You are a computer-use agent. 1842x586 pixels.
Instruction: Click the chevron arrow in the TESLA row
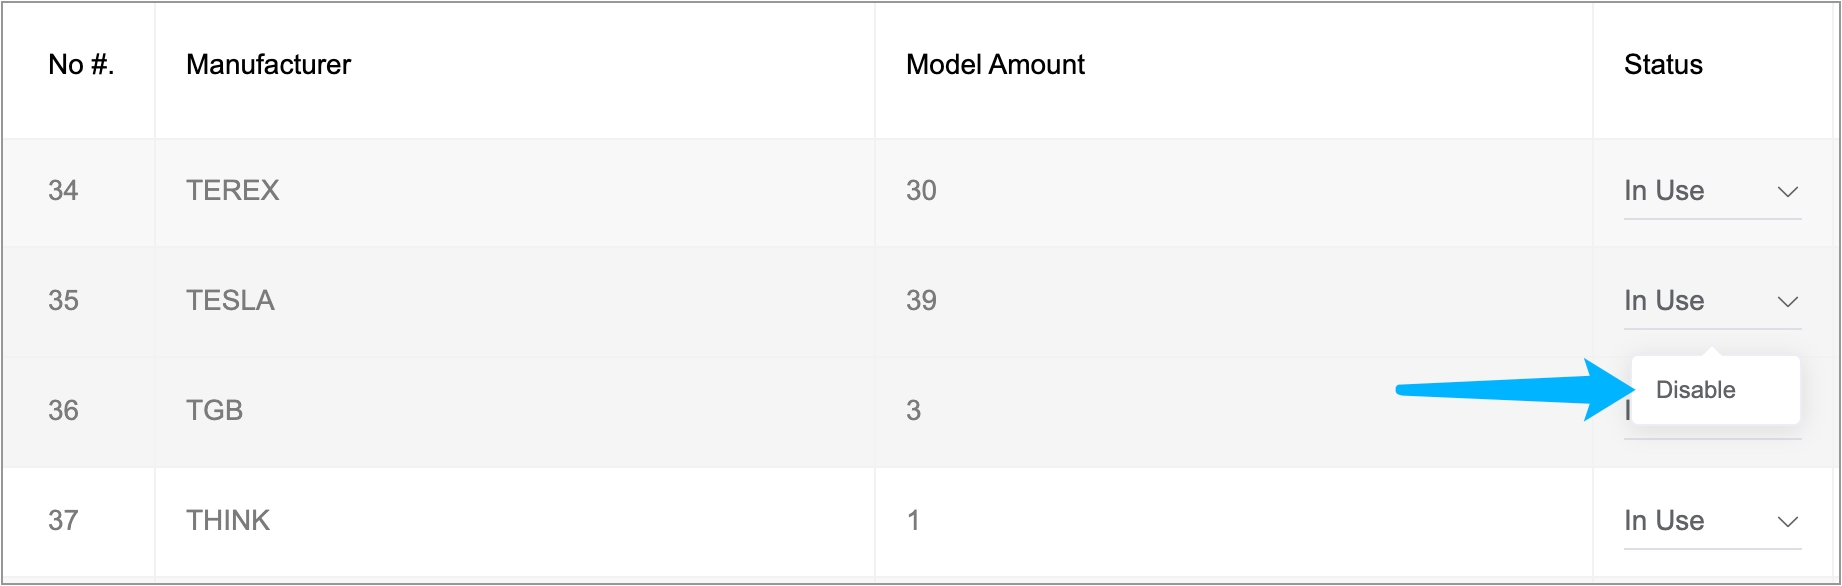click(1787, 302)
